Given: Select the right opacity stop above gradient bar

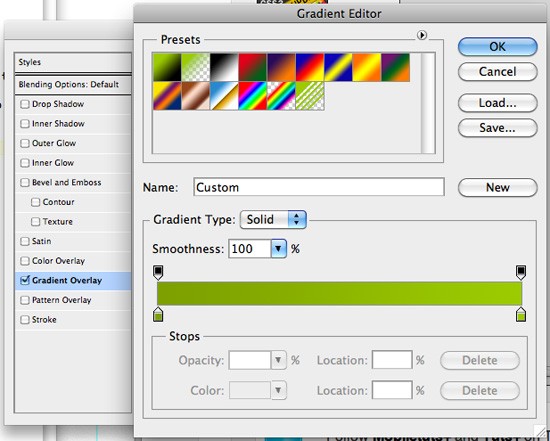Looking at the screenshot, I should tap(521, 272).
